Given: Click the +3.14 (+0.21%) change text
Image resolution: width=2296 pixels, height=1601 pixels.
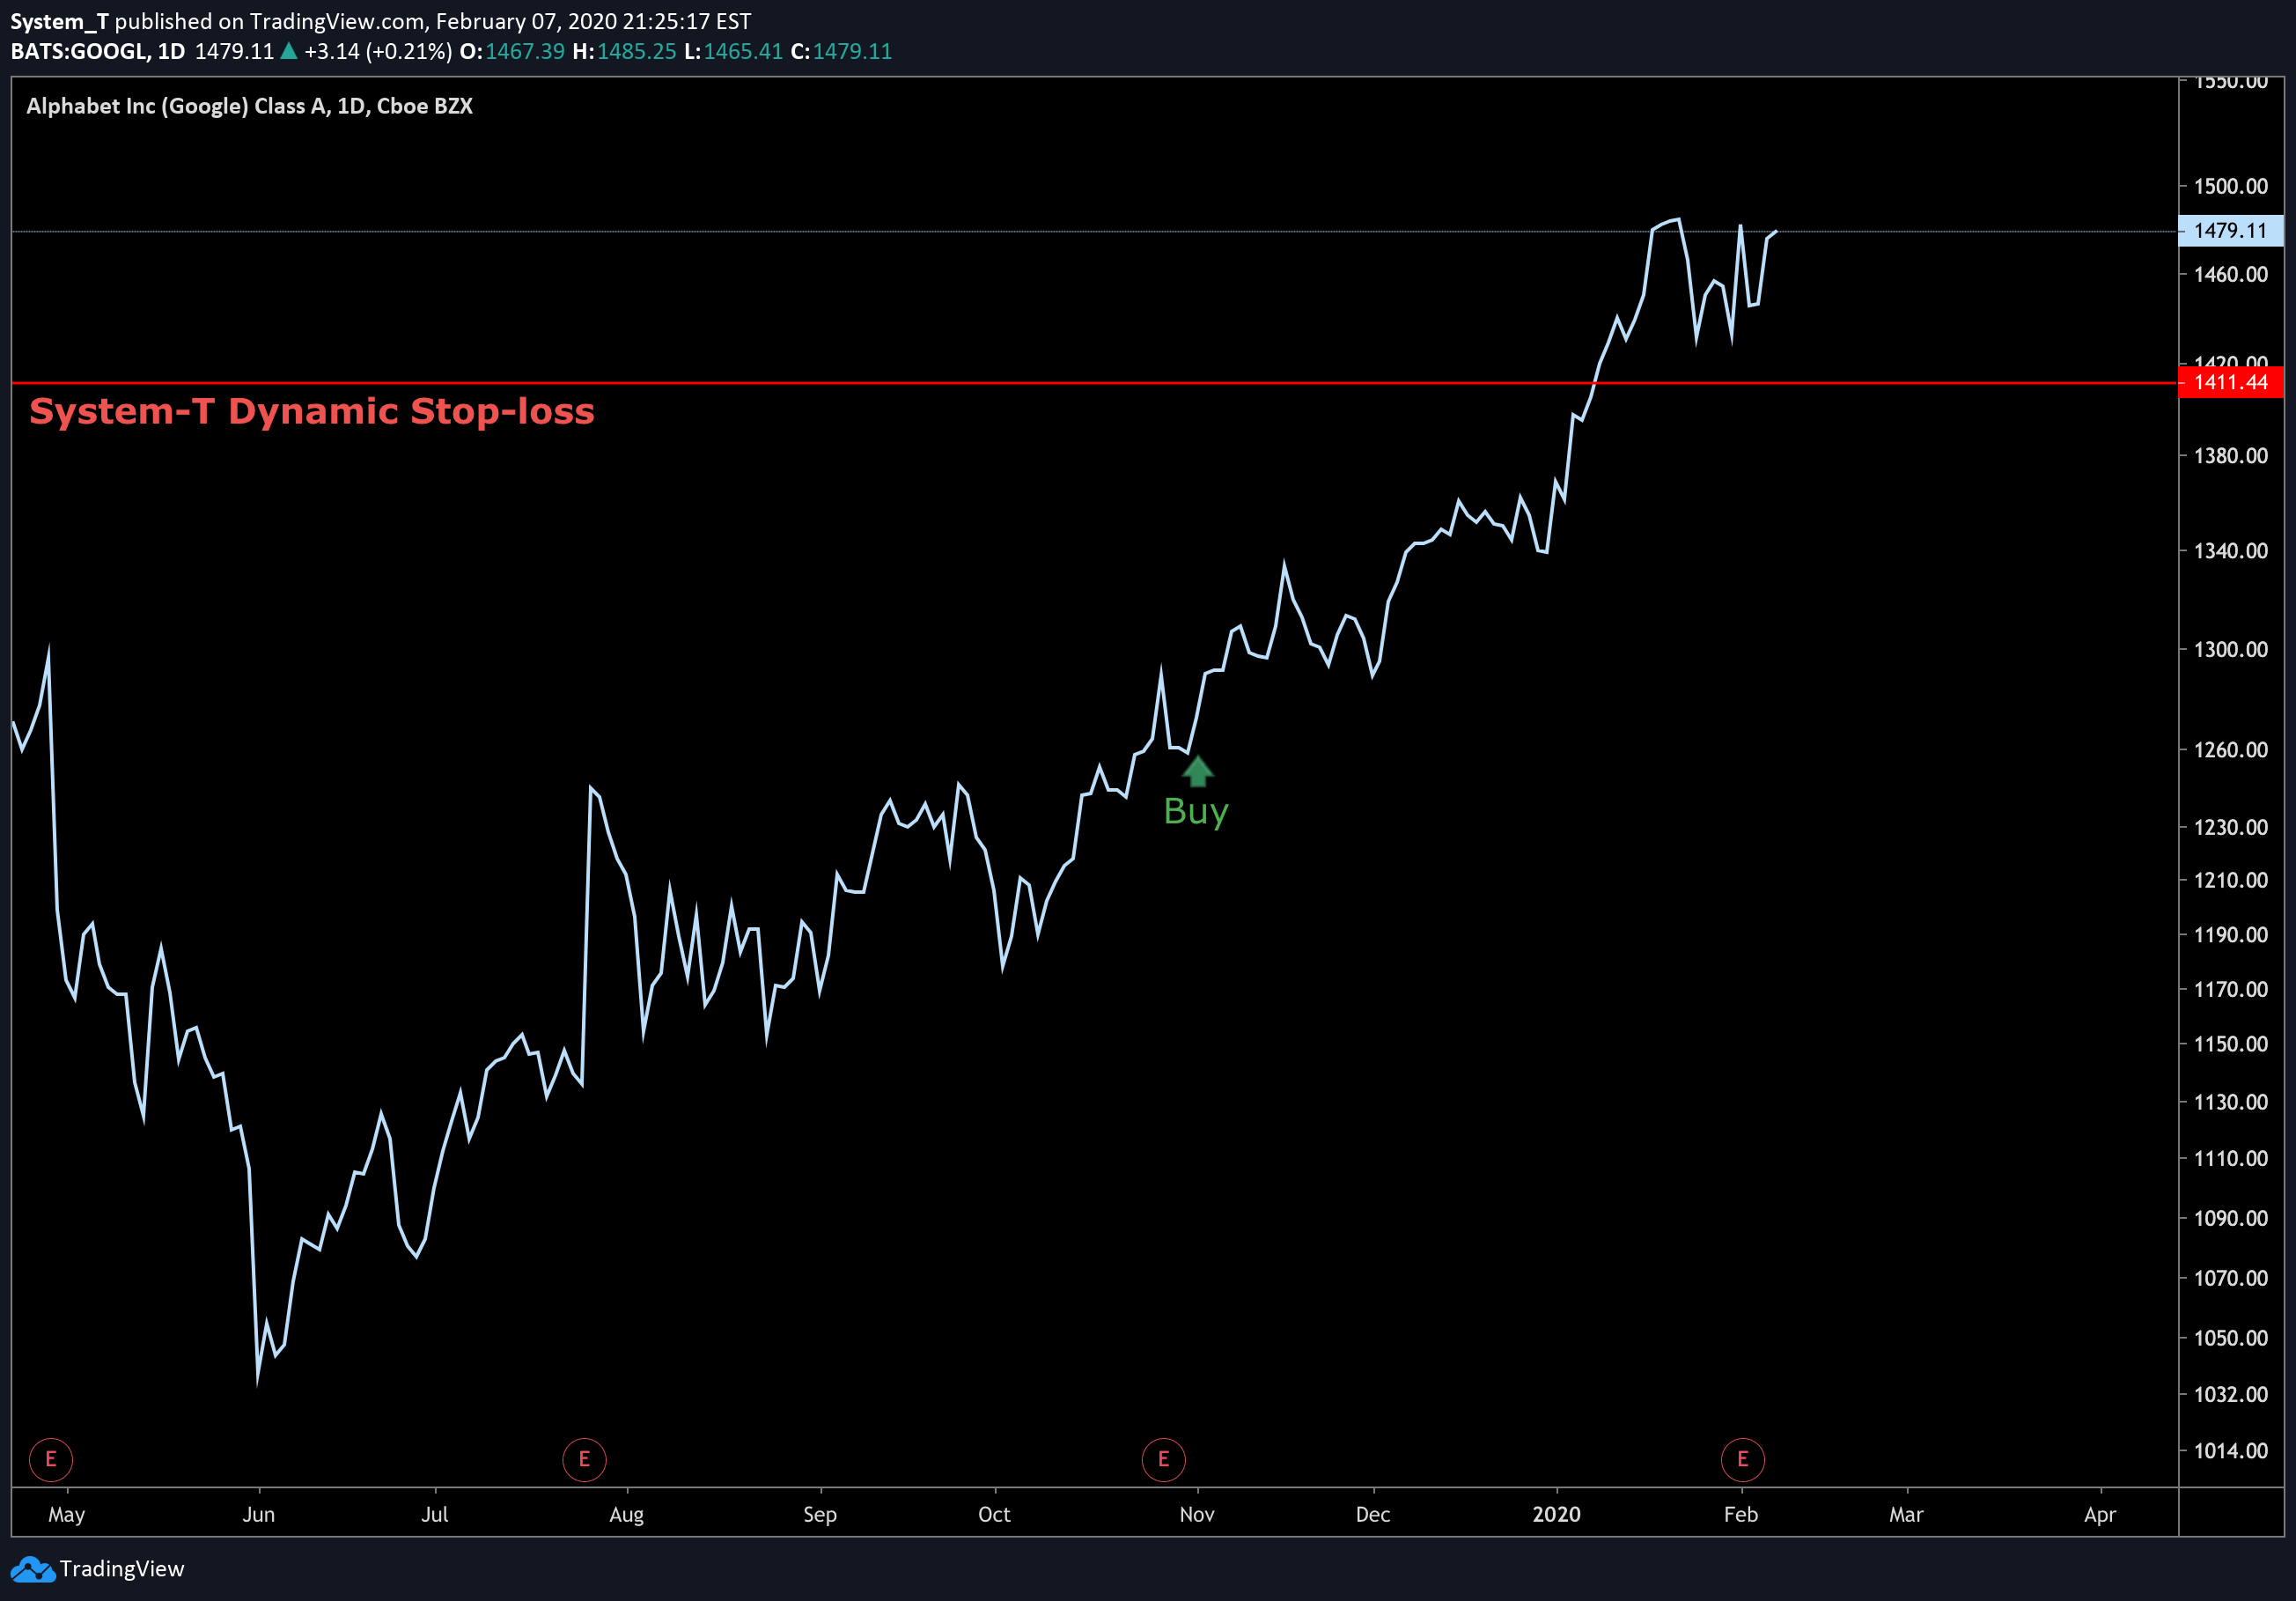Looking at the screenshot, I should coord(378,51).
